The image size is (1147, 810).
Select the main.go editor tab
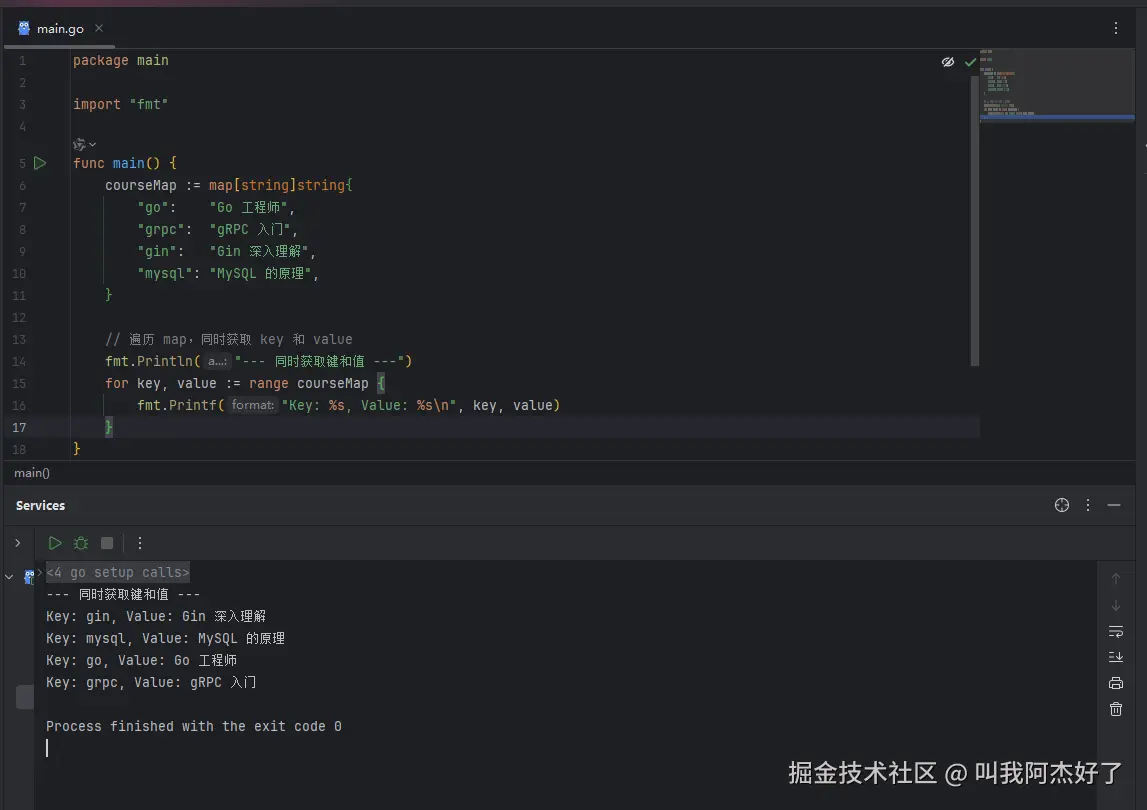pyautogui.click(x=60, y=29)
